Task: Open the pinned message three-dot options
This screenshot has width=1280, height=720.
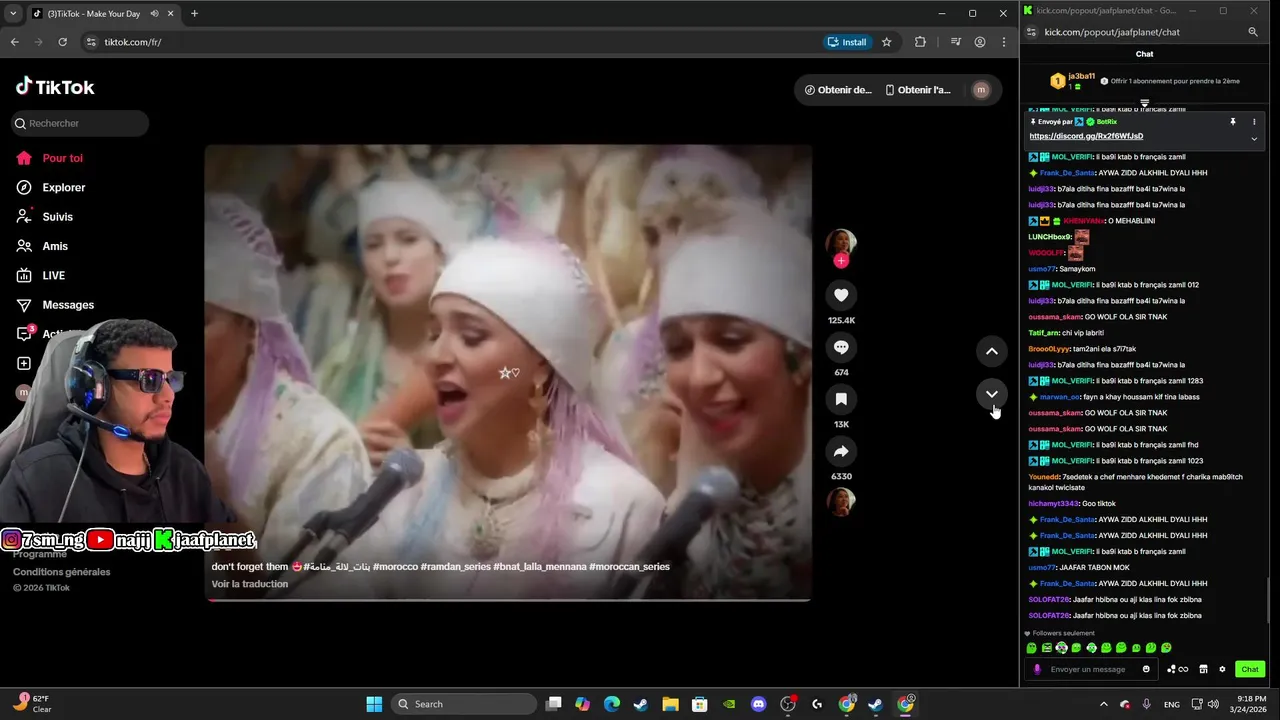Action: click(x=1254, y=122)
